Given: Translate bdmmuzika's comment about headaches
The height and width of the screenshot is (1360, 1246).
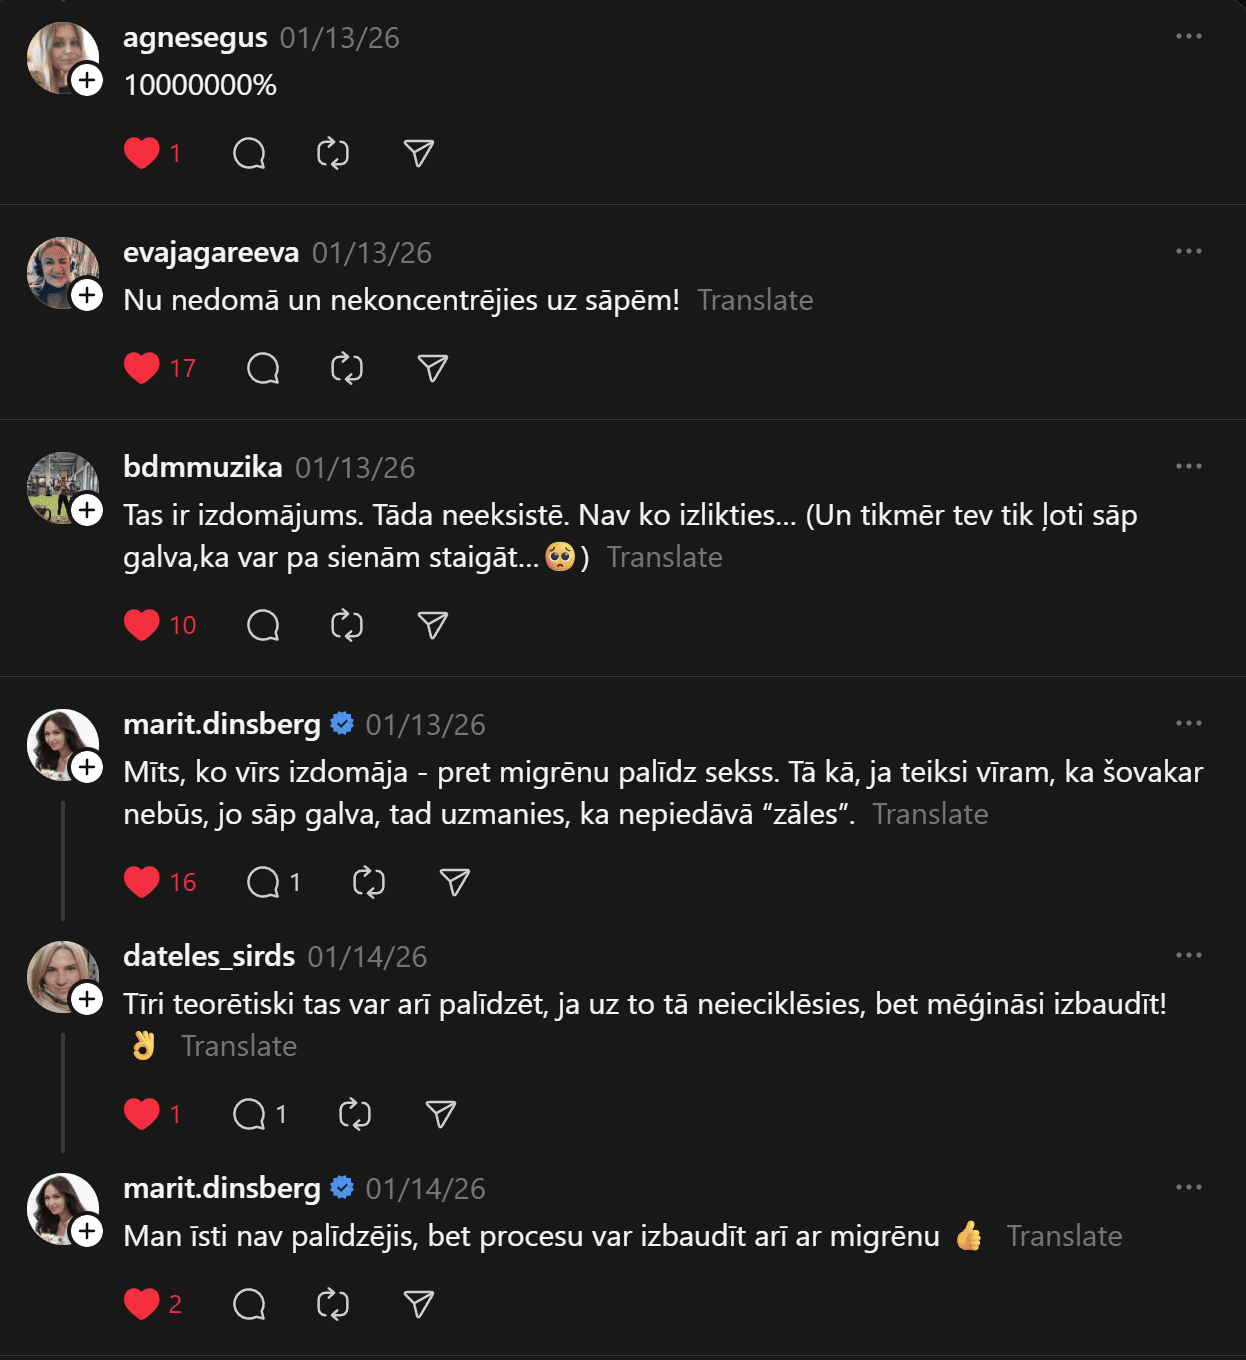Looking at the screenshot, I should [664, 557].
